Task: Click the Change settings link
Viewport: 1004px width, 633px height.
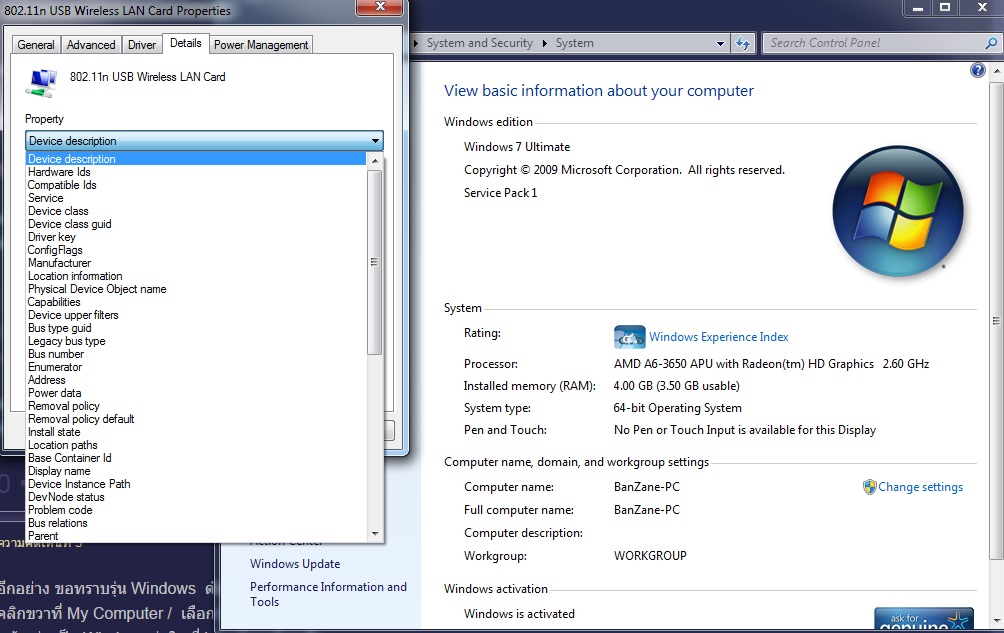Action: point(920,487)
